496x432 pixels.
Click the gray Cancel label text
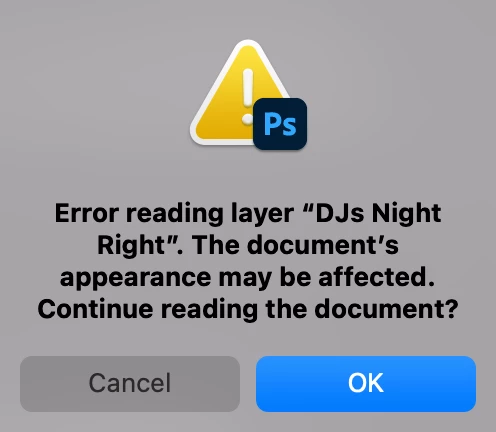tap(130, 383)
